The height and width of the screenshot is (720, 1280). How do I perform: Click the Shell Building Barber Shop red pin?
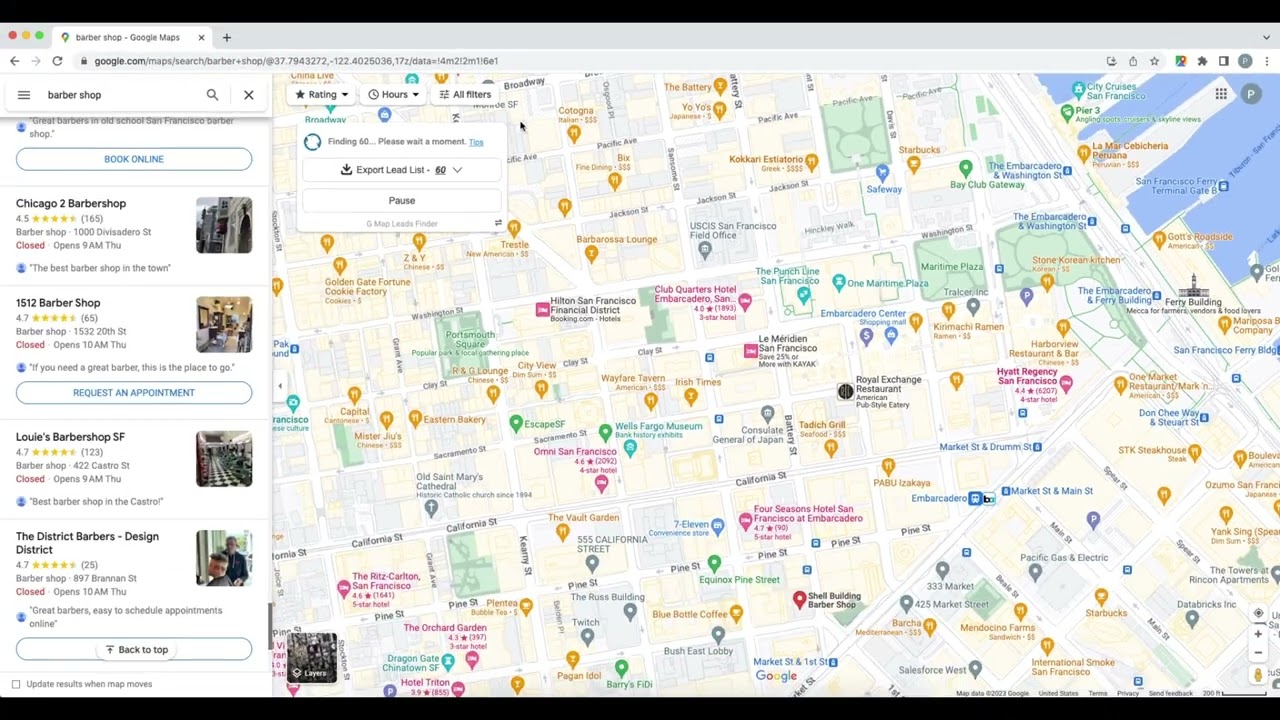click(x=799, y=599)
